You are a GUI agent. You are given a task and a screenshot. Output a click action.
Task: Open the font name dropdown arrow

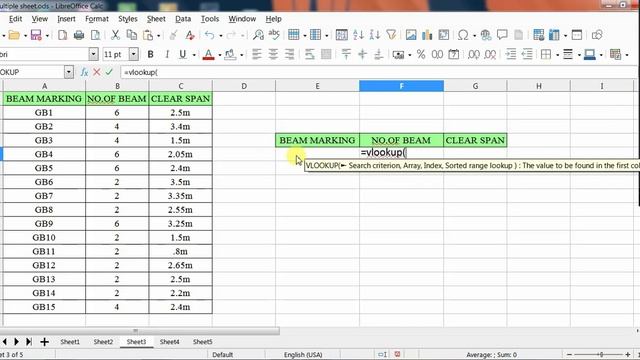pyautogui.click(x=93, y=54)
